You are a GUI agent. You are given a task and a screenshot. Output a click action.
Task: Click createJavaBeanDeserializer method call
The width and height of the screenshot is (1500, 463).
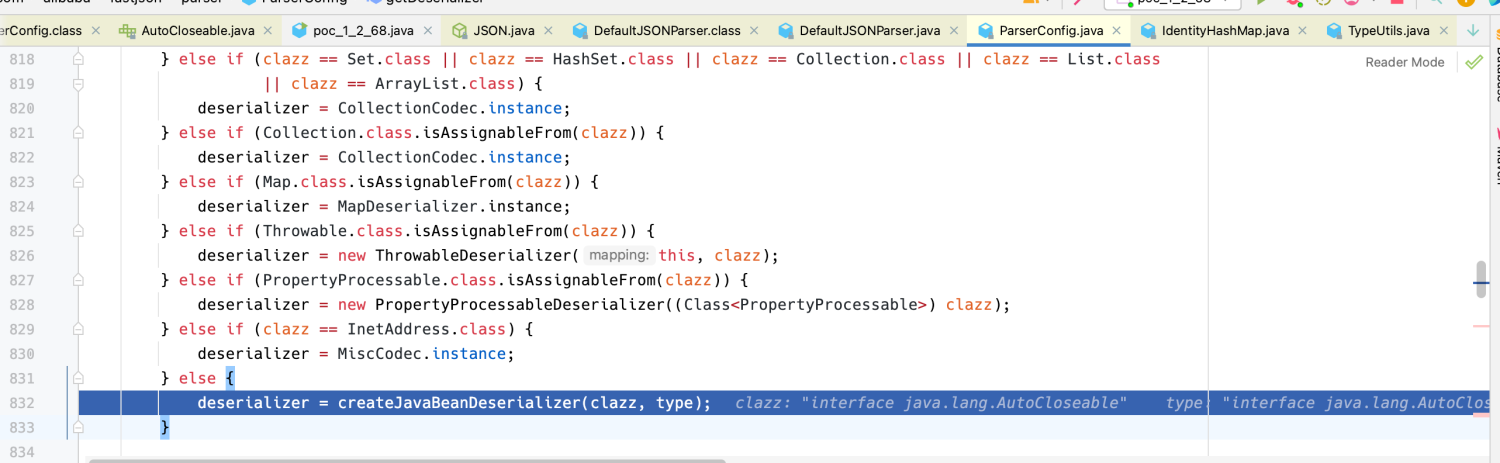point(459,403)
